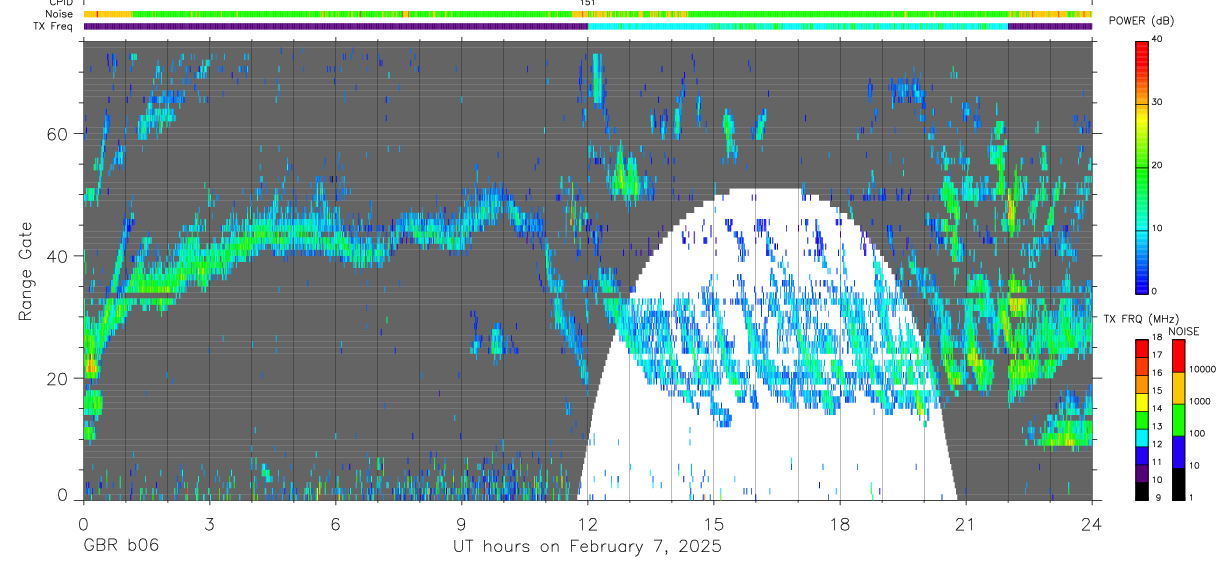
Task: Click the 40 tick on POWER colorbar
Action: click(1157, 39)
